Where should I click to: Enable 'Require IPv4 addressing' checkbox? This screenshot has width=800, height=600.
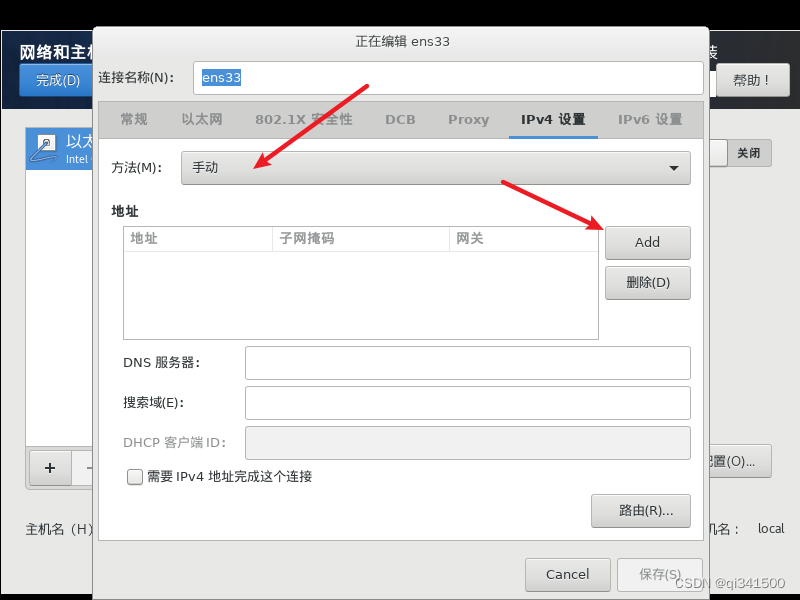pos(135,477)
